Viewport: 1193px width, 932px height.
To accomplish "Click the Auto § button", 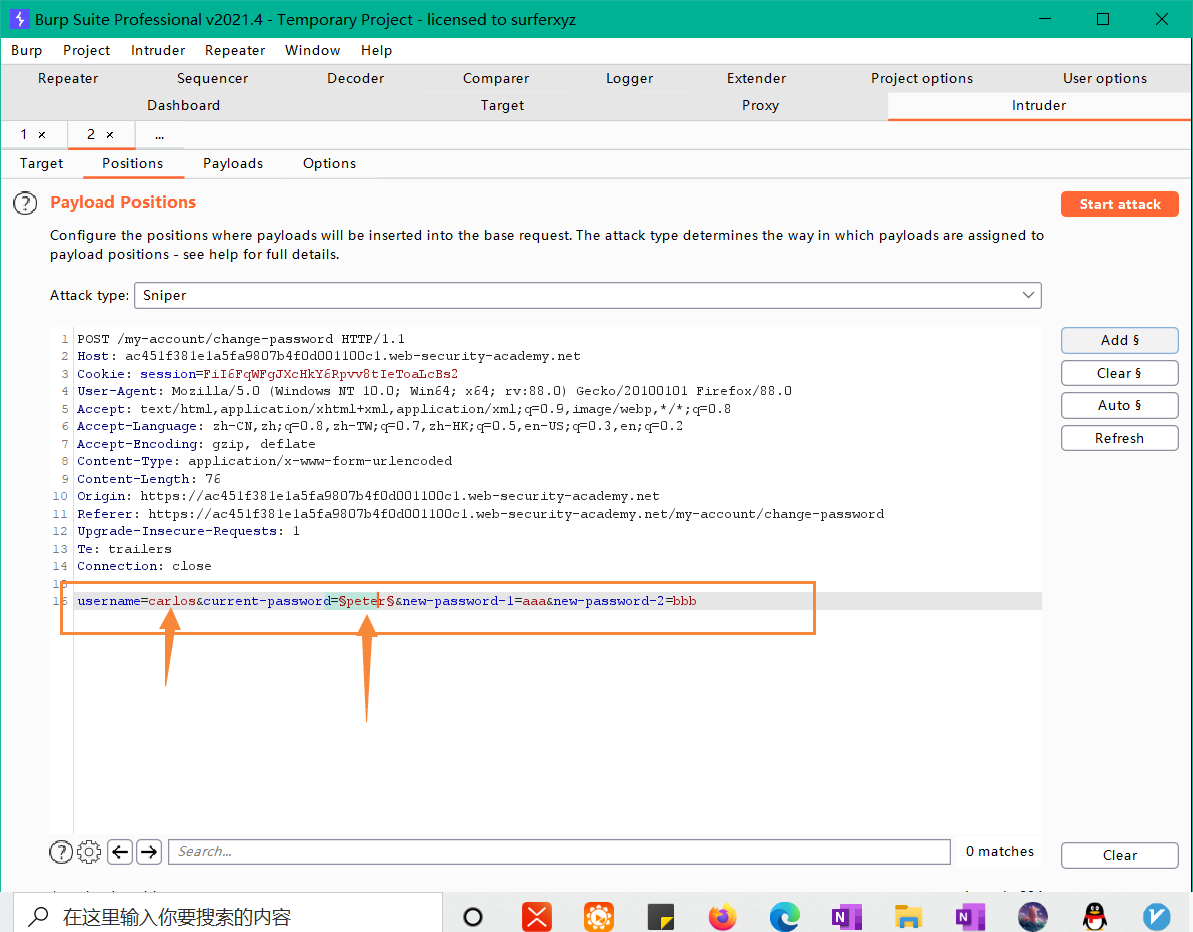I will pyautogui.click(x=1120, y=406).
